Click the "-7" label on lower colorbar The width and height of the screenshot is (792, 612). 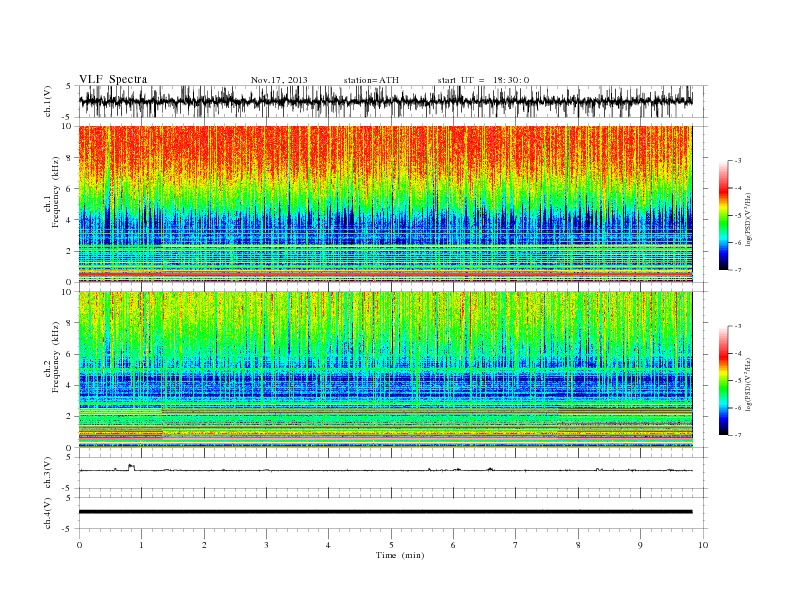pyautogui.click(x=738, y=435)
